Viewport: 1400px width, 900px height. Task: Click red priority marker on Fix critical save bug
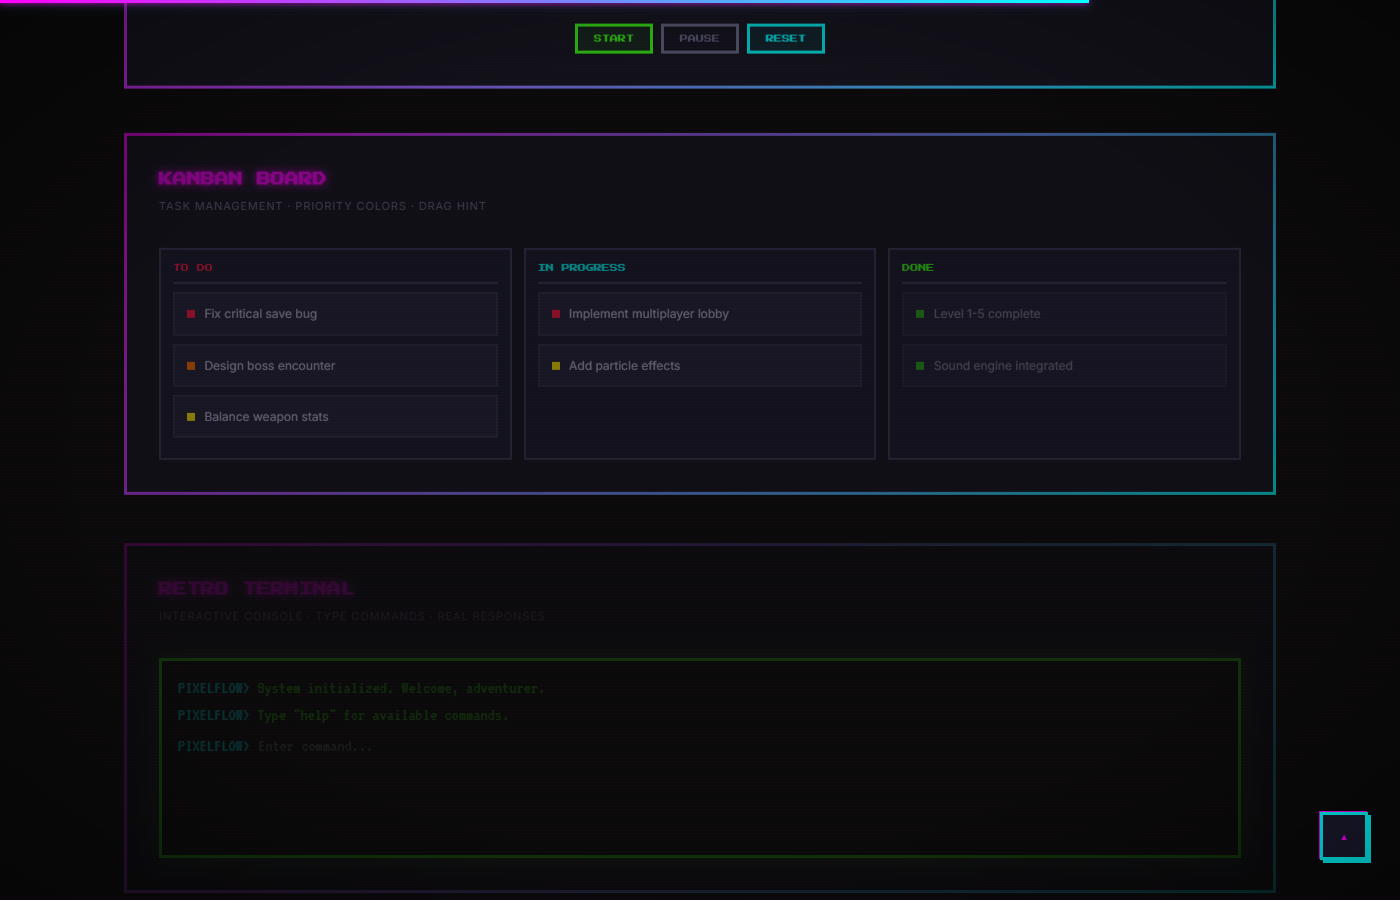tap(191, 314)
